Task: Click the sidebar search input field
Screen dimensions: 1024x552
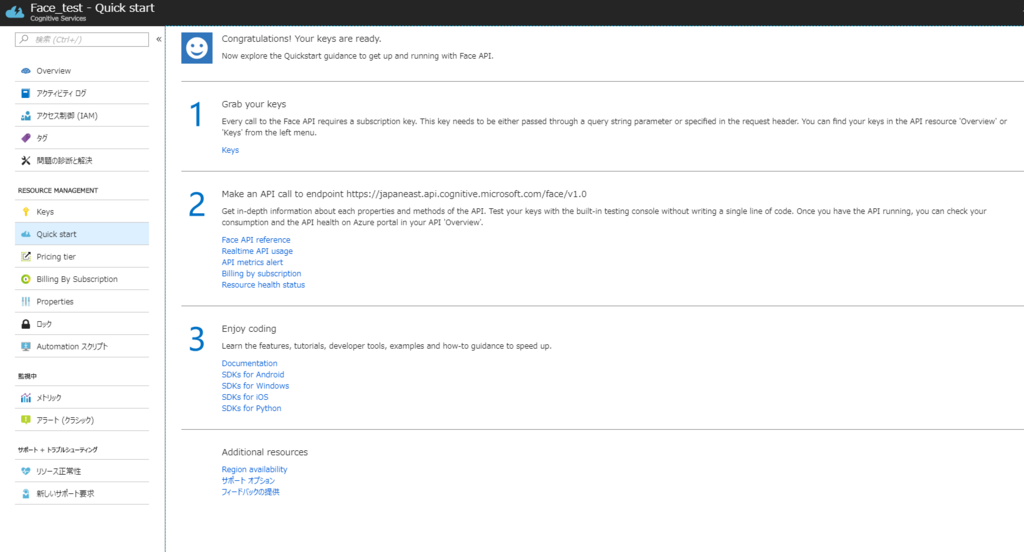Action: pyautogui.click(x=82, y=39)
